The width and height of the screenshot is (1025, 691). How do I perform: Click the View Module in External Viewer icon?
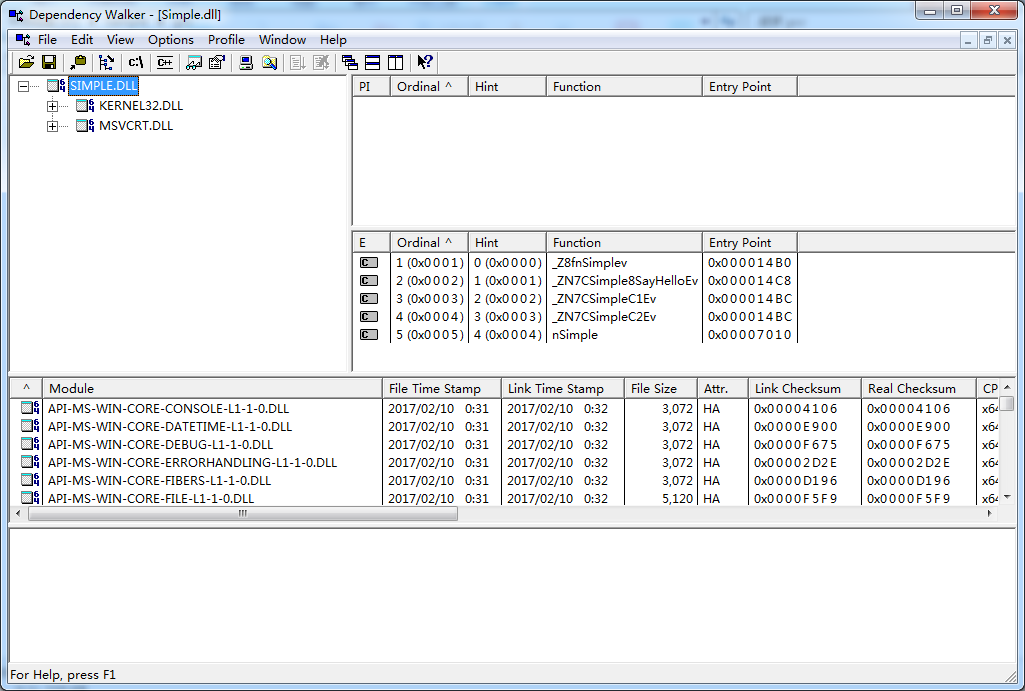pyautogui.click(x=194, y=62)
